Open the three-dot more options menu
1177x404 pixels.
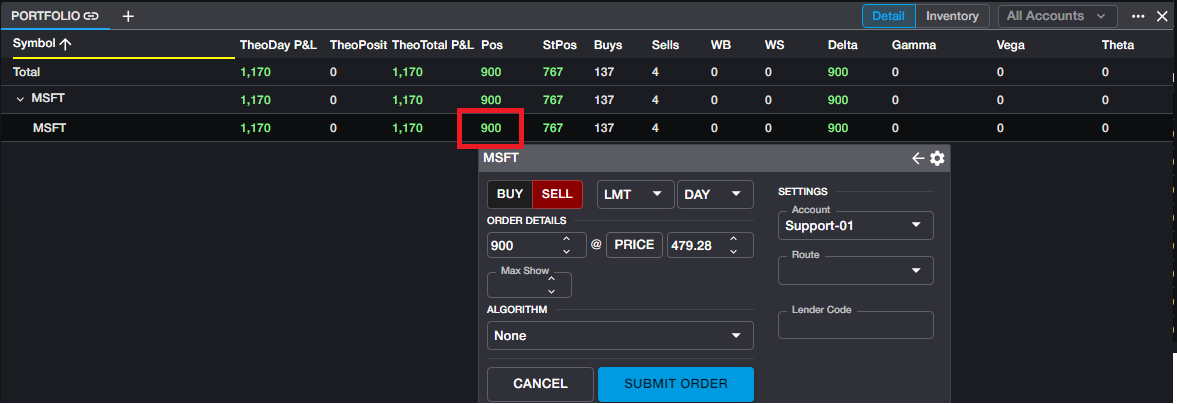(x=1138, y=16)
